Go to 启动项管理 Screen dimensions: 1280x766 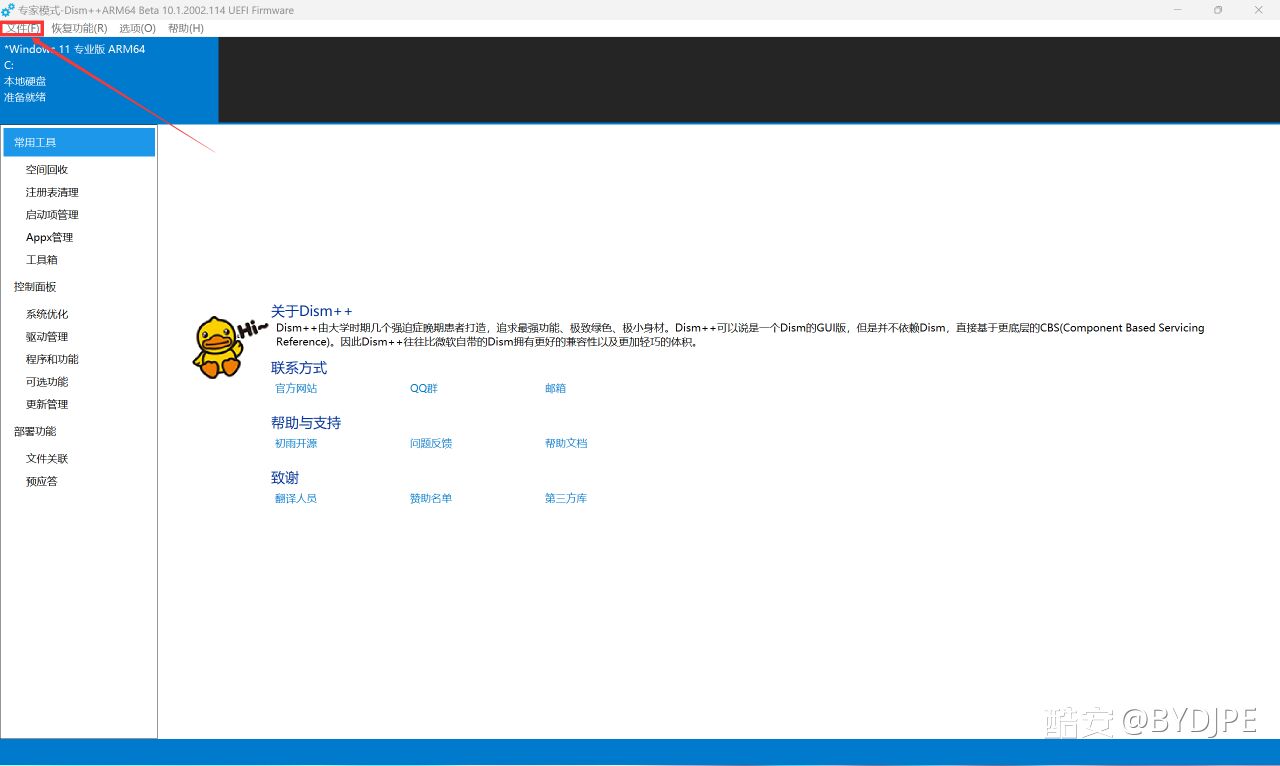click(x=52, y=215)
